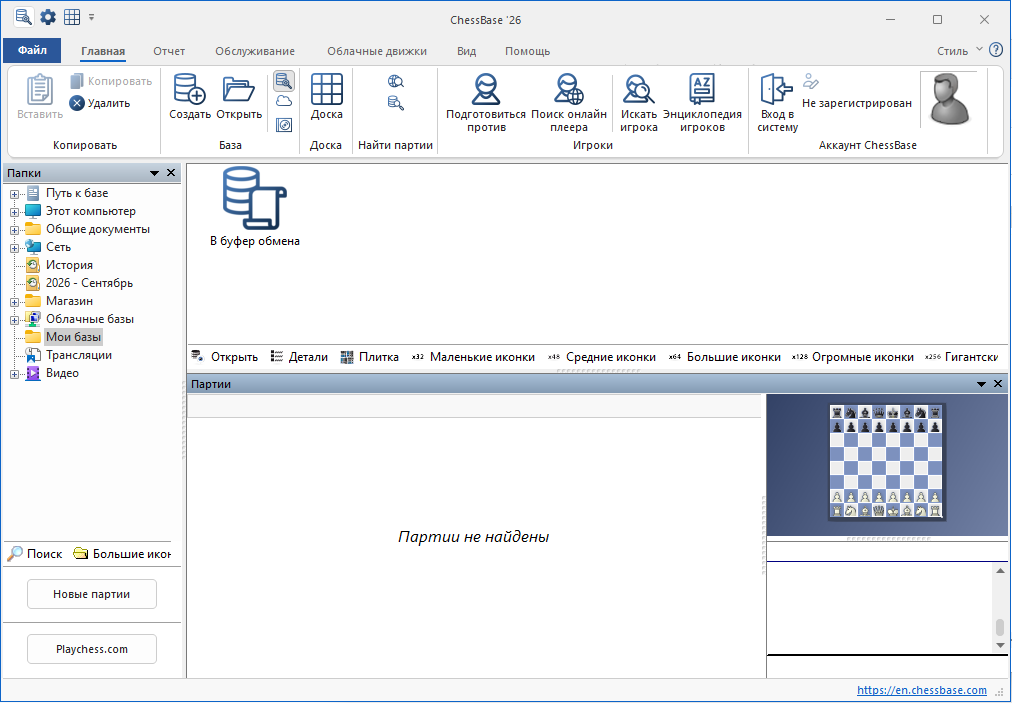Open the Файл menu
Viewport: 1012px width, 703px height.
coord(32,50)
